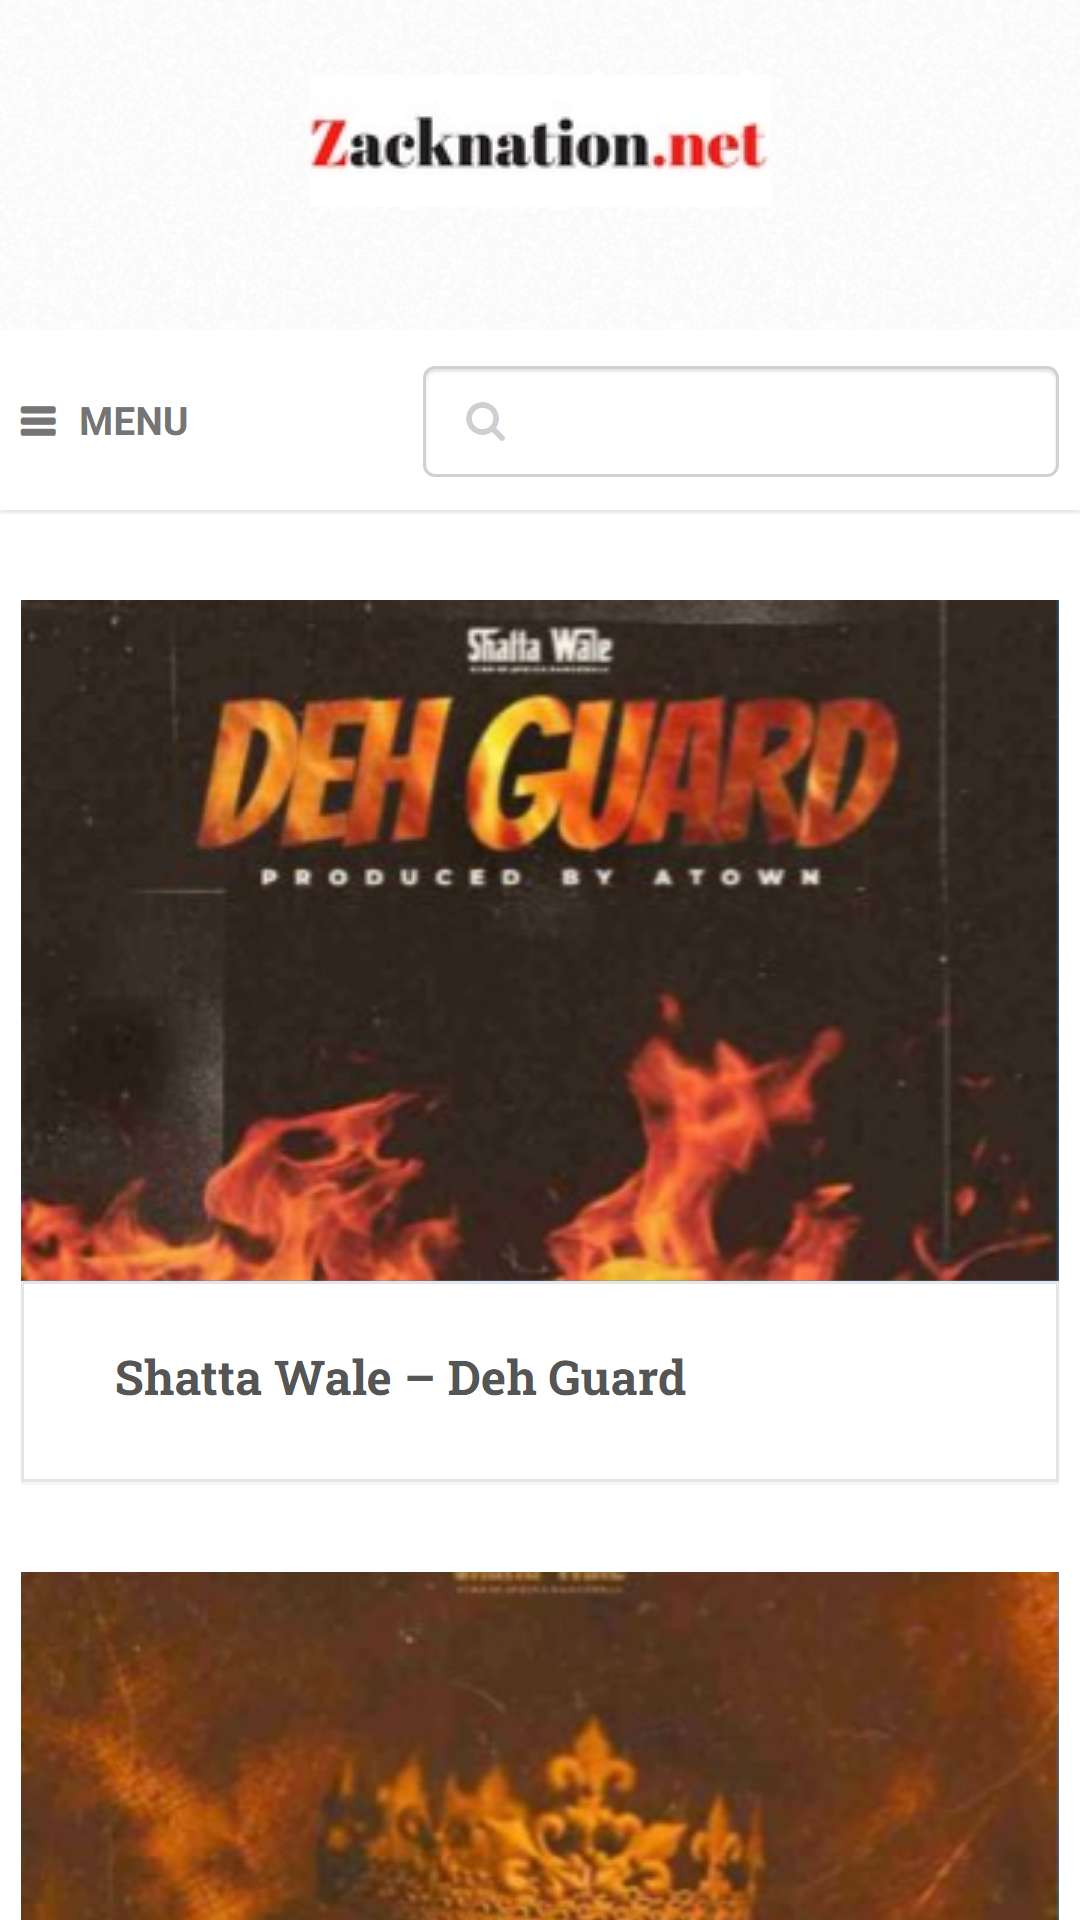1080x1920 pixels.
Task: Click the right side of the search box
Action: coord(900,421)
